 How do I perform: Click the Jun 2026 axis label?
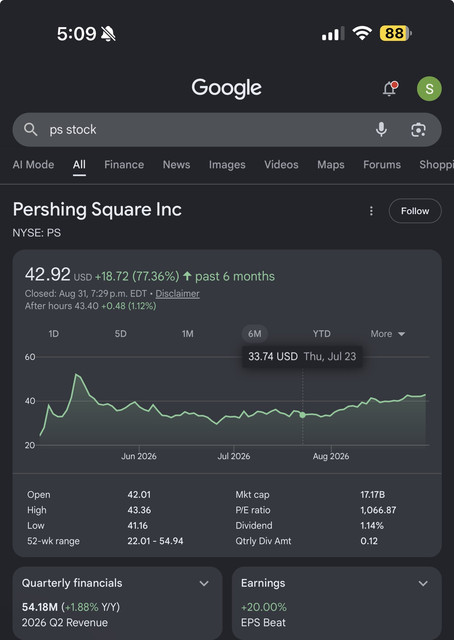[139, 456]
